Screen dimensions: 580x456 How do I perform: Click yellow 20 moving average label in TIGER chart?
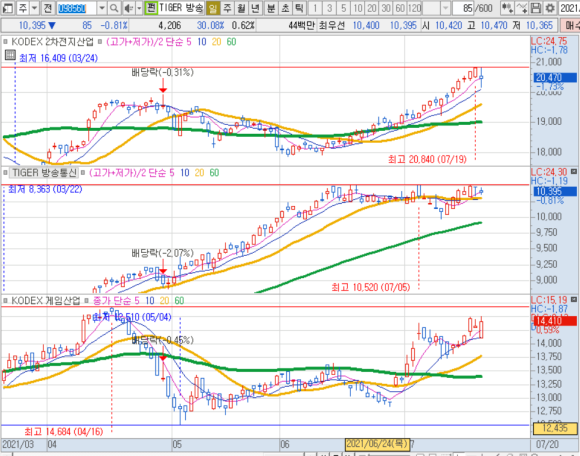click(199, 173)
